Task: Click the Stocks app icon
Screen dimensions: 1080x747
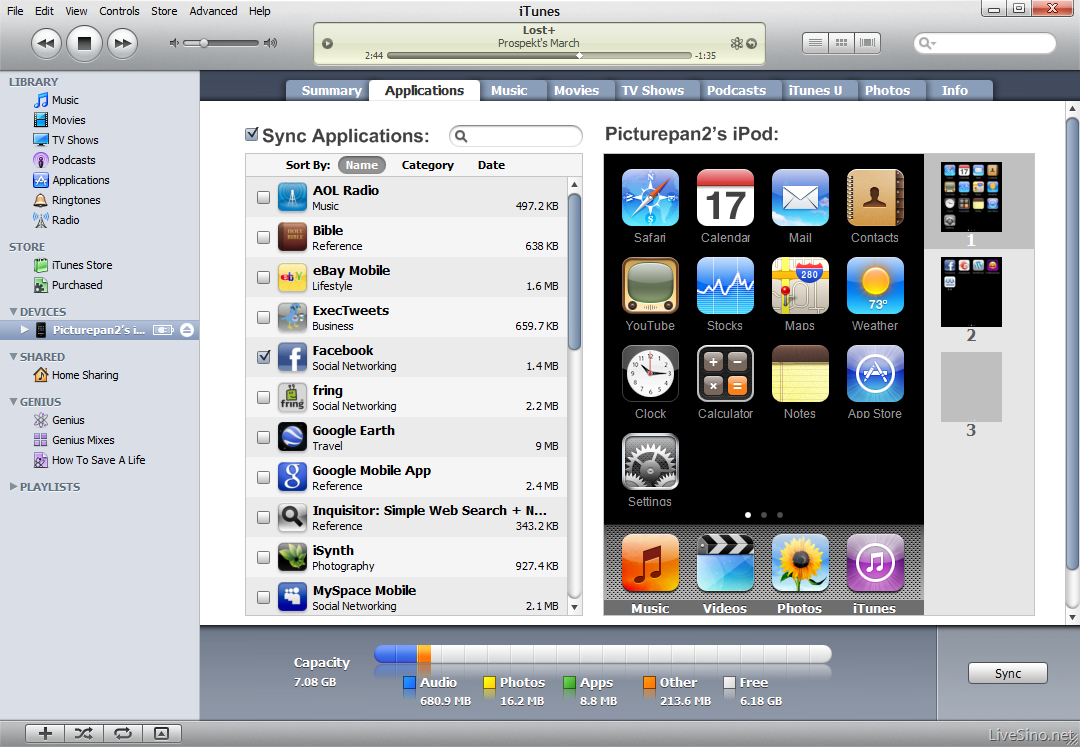Action: click(725, 286)
